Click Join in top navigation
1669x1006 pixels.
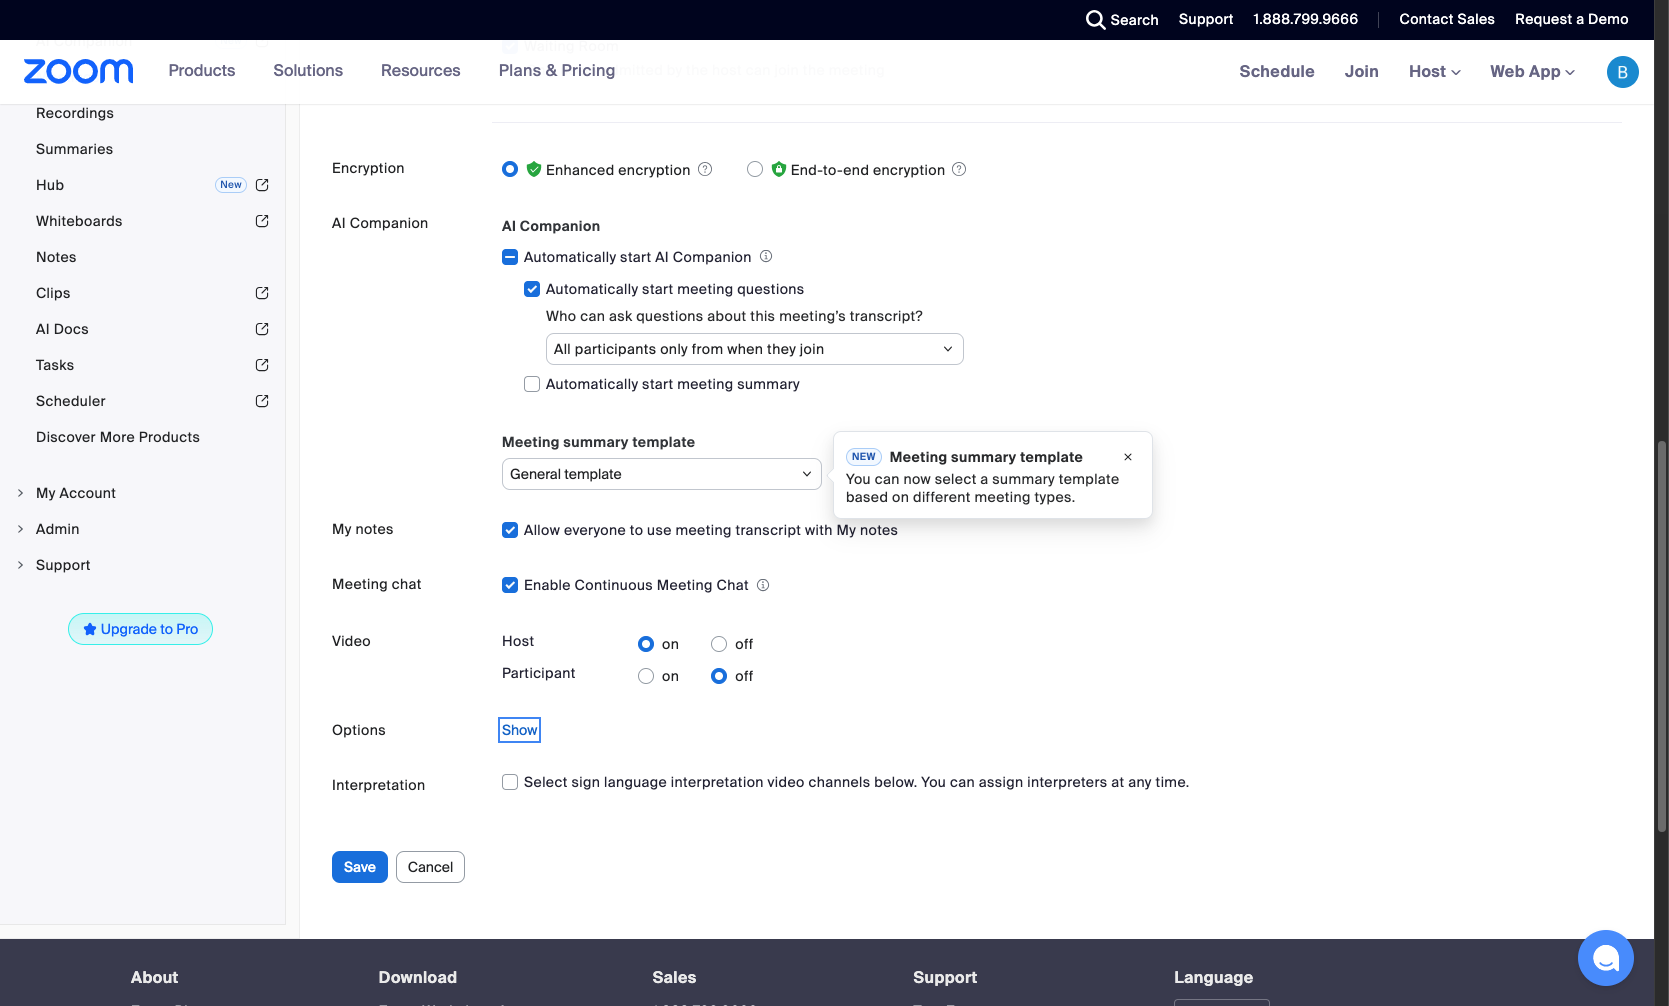[x=1361, y=72]
